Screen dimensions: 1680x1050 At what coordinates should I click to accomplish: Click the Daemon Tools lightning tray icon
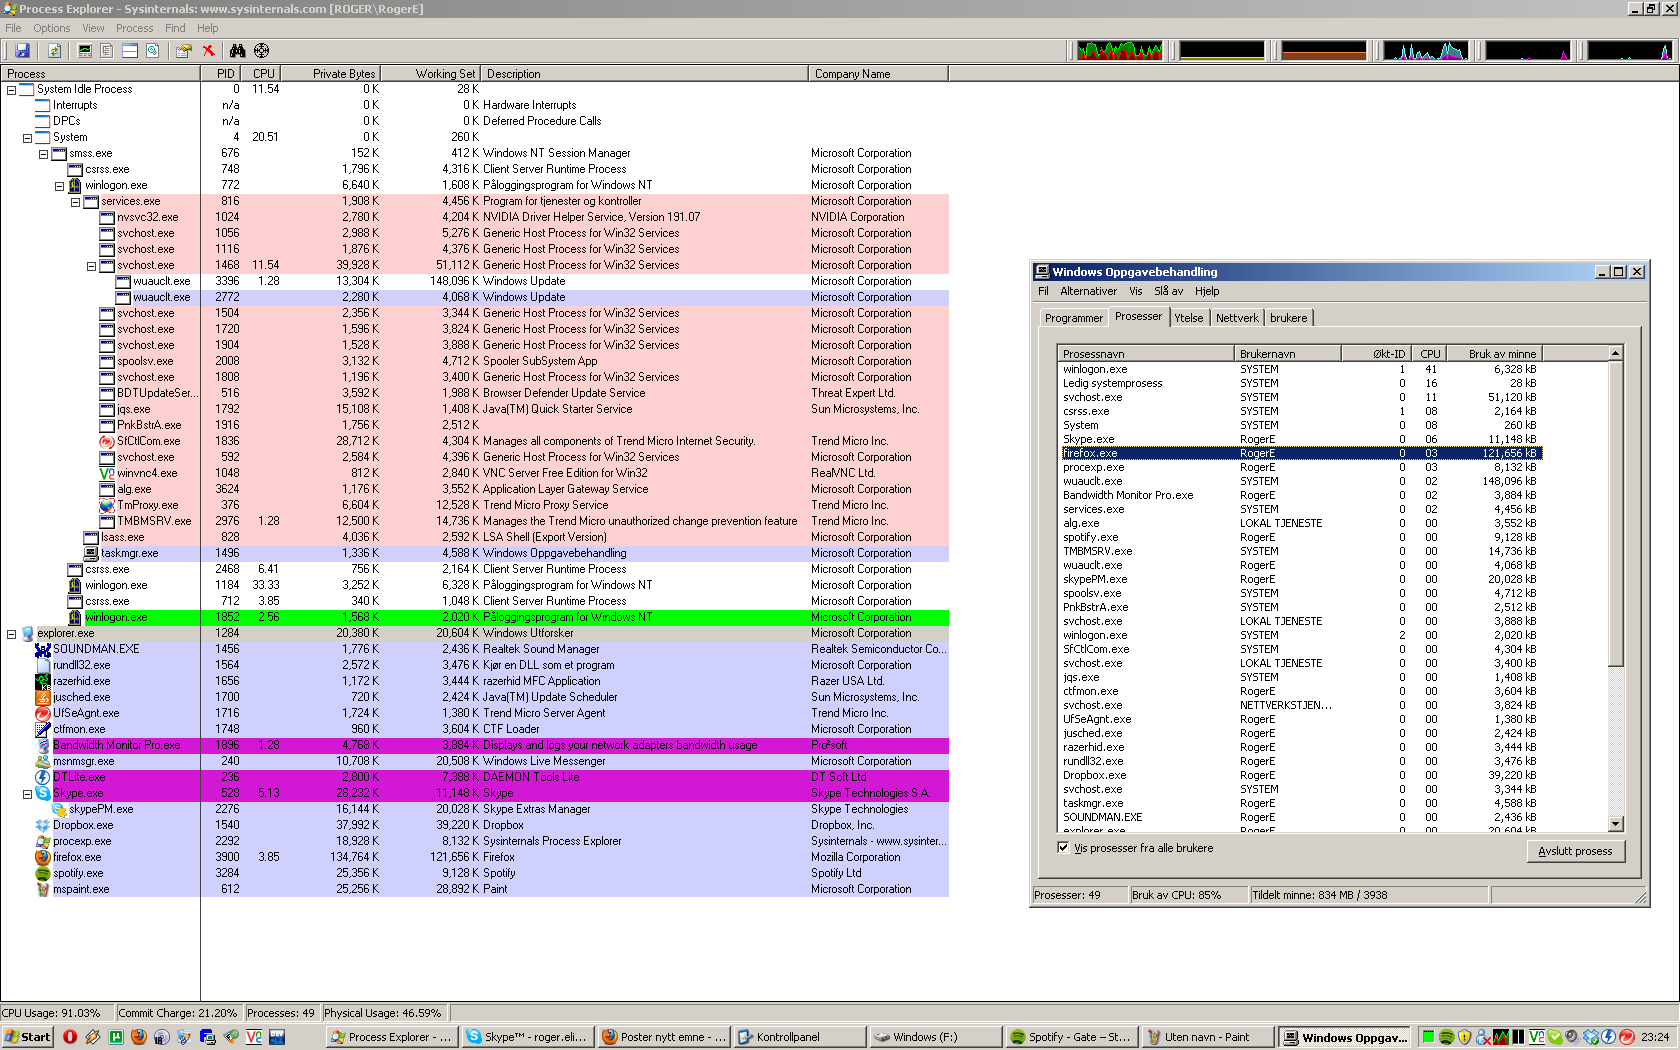pos(1608,1037)
